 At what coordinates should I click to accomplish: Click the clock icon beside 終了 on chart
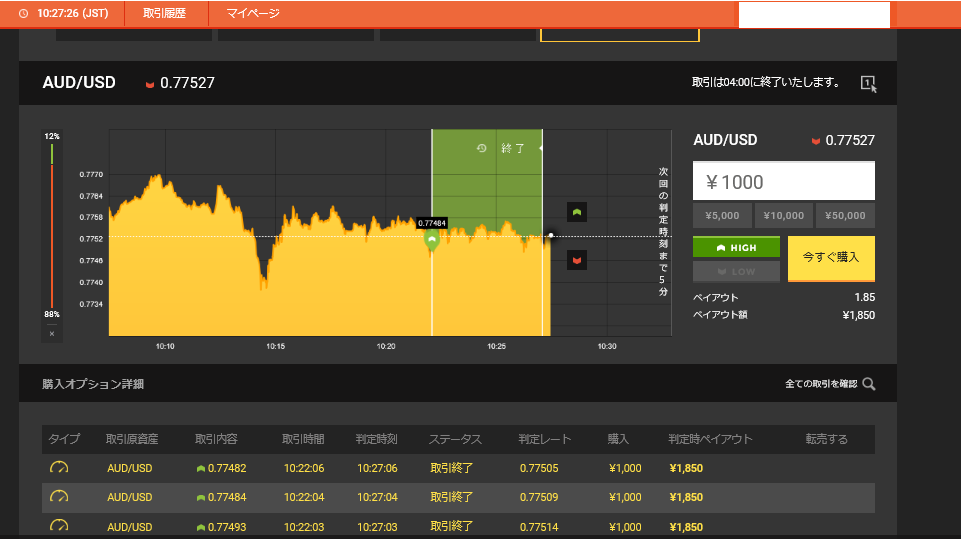click(x=482, y=148)
